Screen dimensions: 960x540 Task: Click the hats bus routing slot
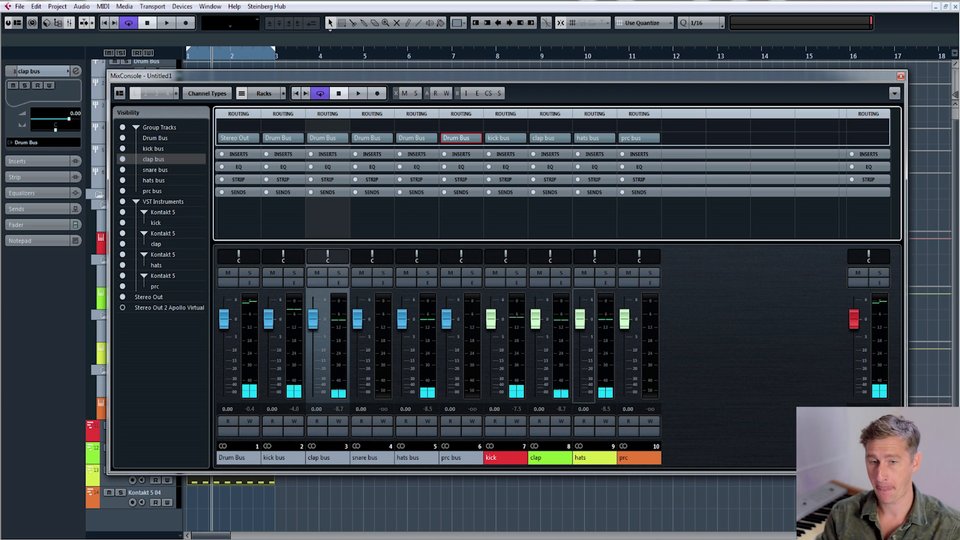594,138
